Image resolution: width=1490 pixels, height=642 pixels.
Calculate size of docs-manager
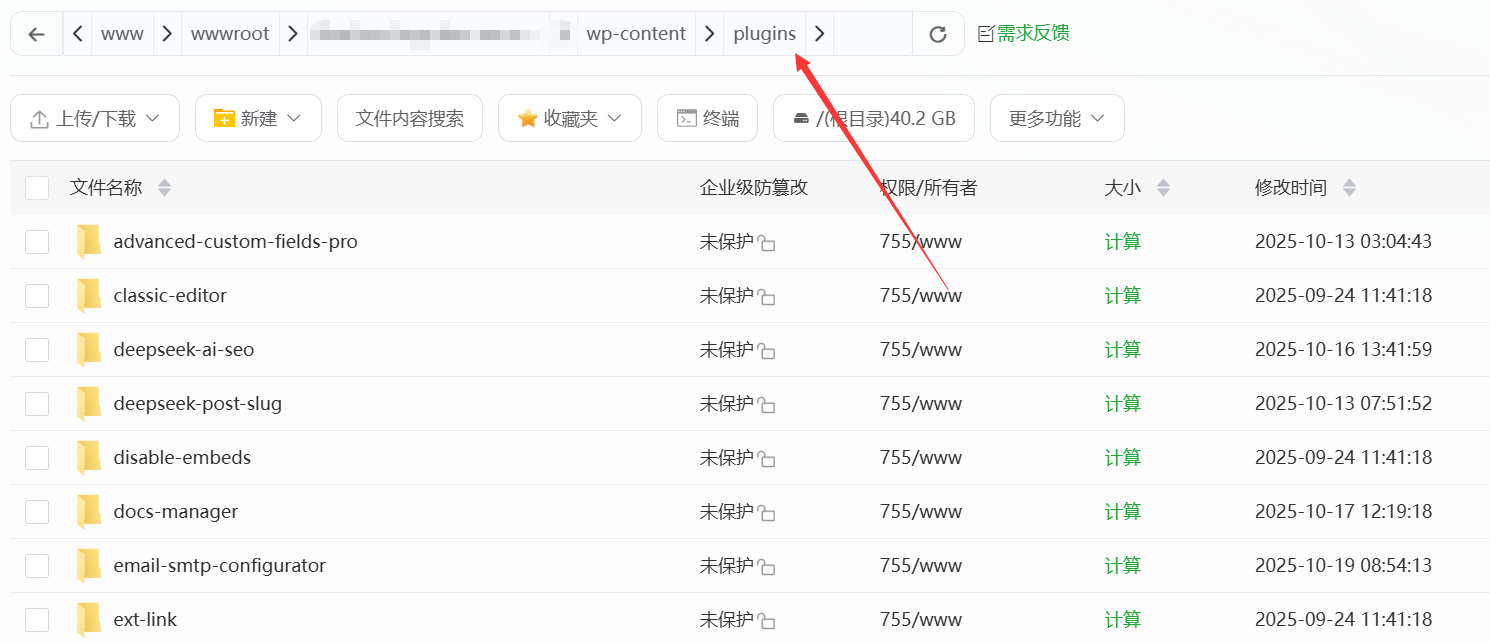pyautogui.click(x=1122, y=511)
